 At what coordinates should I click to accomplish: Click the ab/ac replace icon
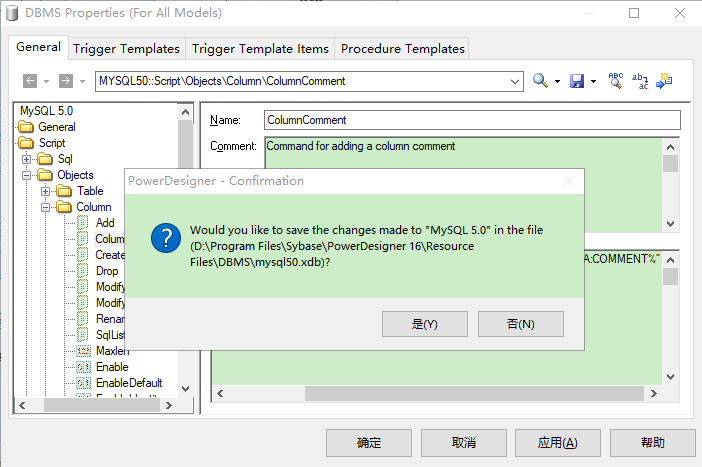[x=640, y=81]
